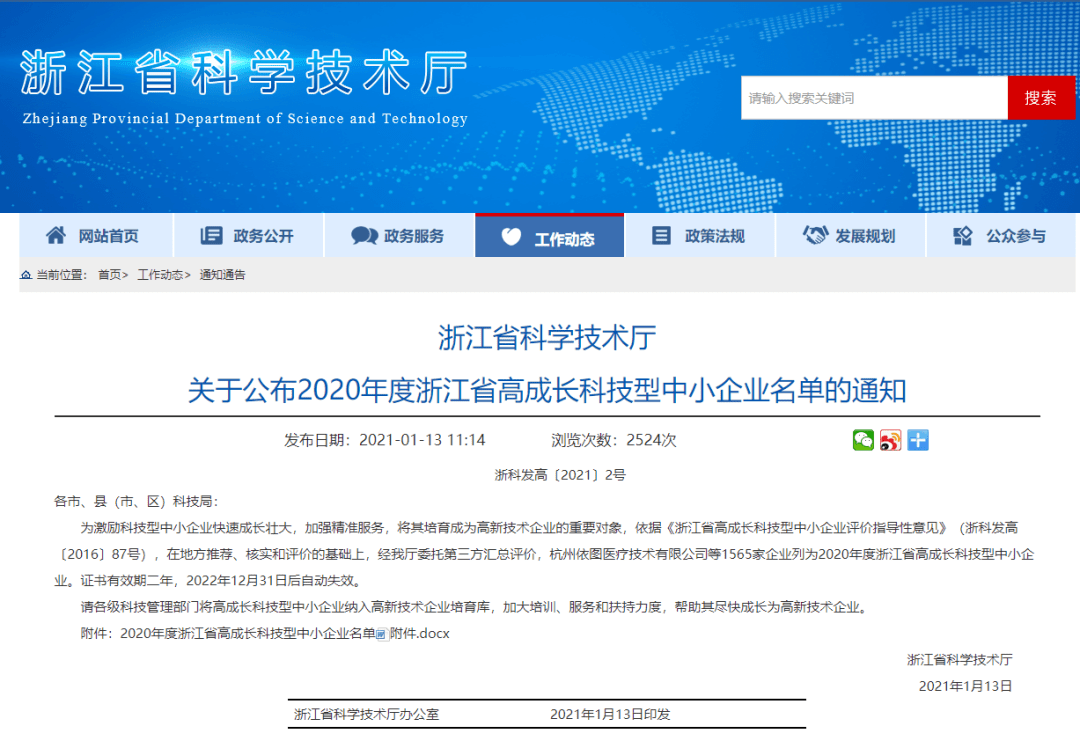
Task: Focus the 请输入搜索关键词 search box
Action: tap(873, 98)
